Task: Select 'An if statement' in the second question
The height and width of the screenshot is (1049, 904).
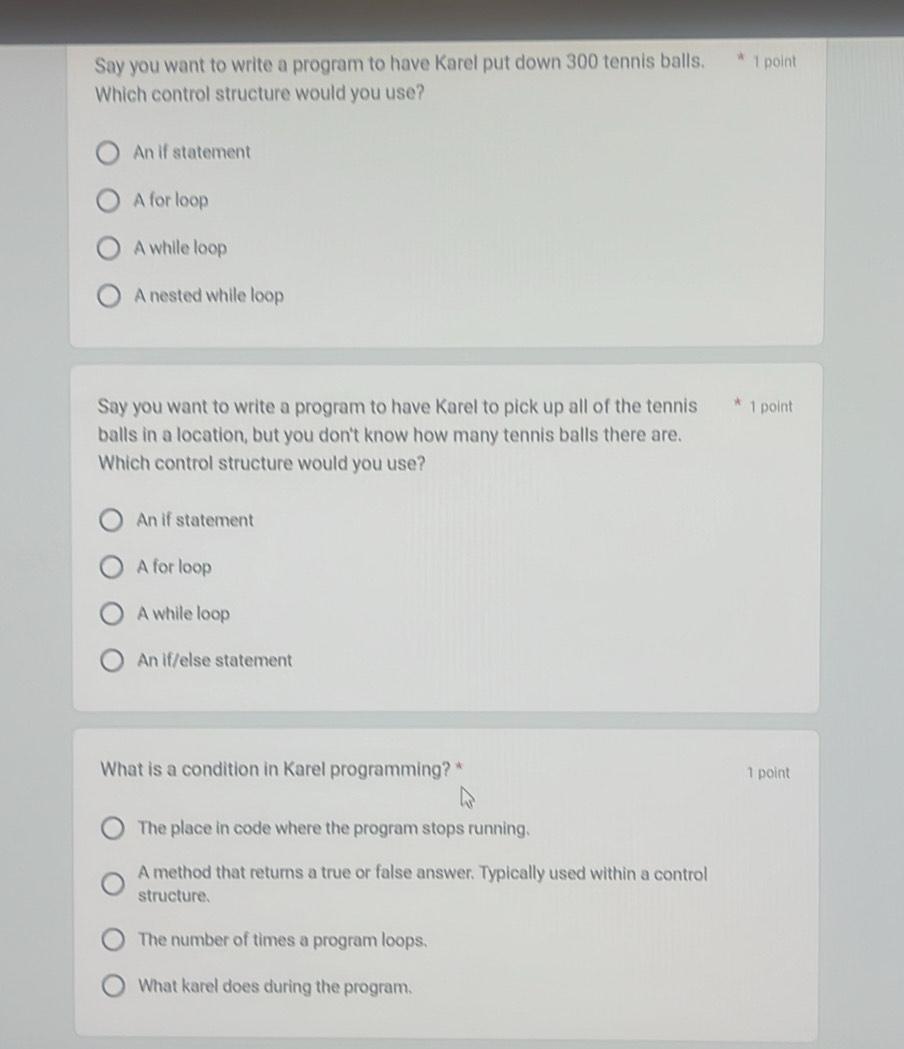Action: coord(113,519)
